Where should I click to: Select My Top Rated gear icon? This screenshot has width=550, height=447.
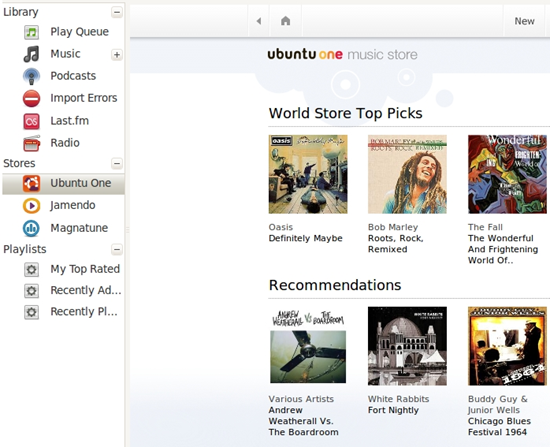(32, 269)
